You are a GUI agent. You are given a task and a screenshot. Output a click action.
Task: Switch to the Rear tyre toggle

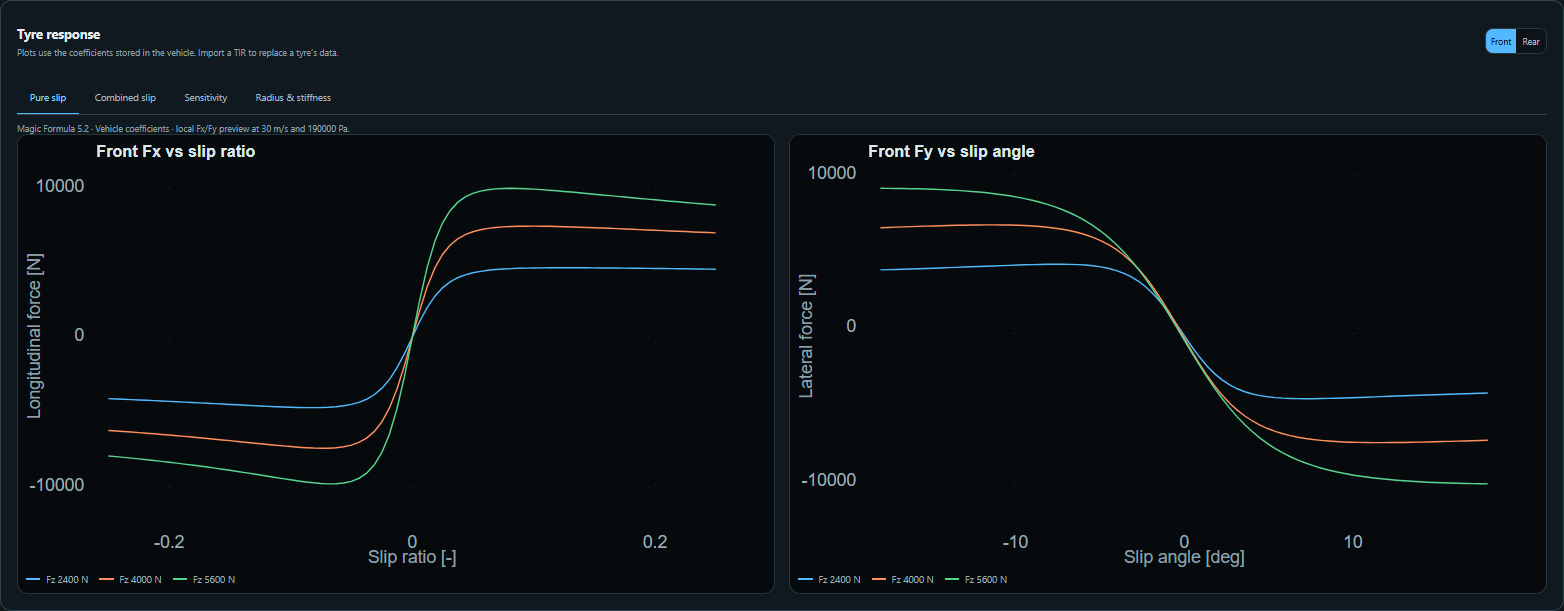1531,41
